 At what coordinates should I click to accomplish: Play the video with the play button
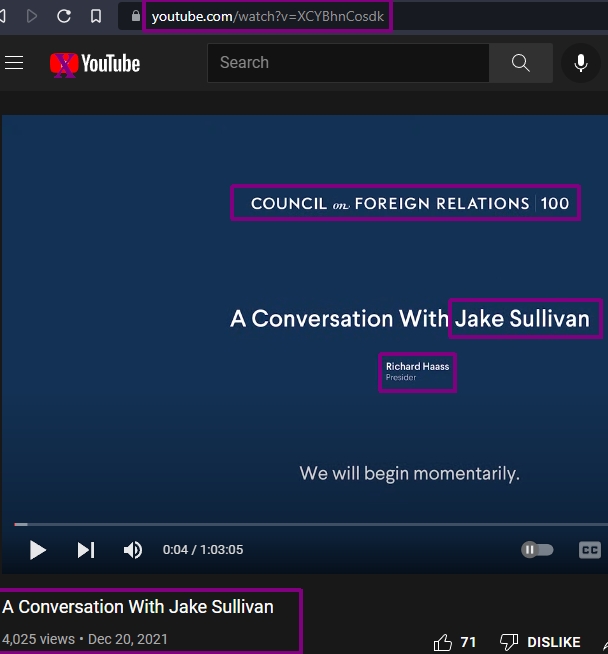[x=38, y=550]
